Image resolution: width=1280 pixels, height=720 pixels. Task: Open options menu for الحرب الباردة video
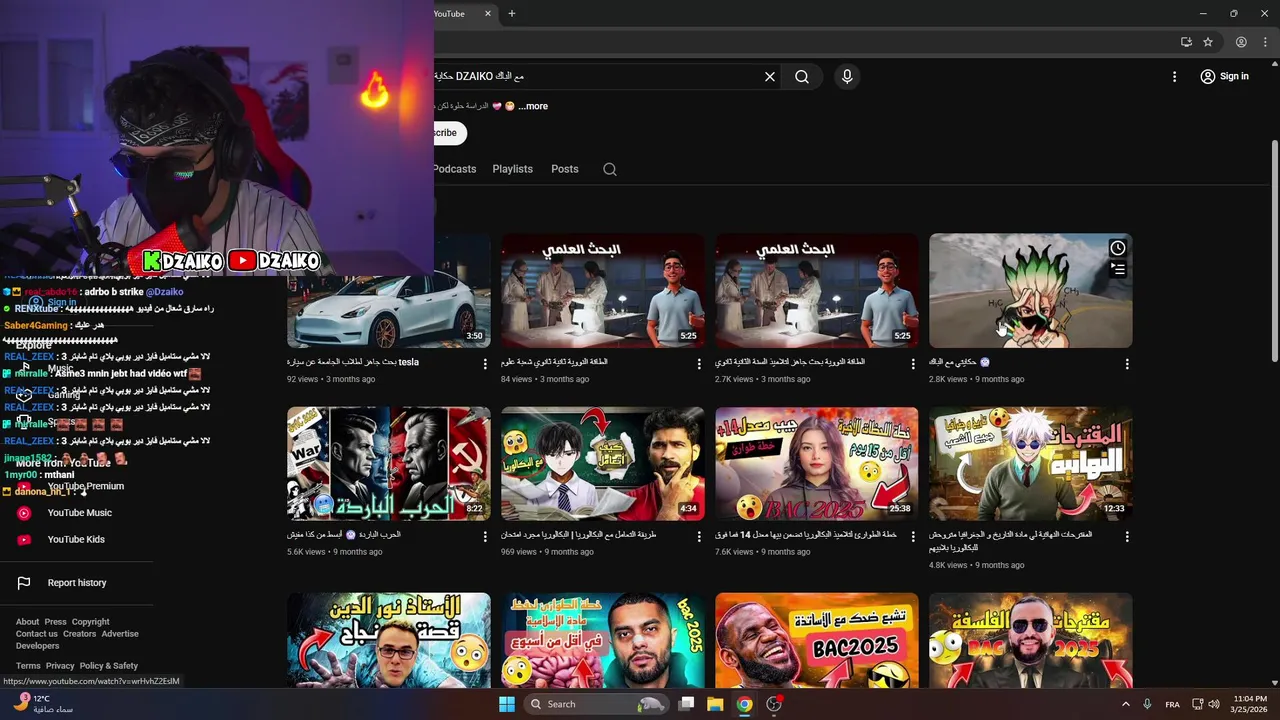click(x=485, y=537)
